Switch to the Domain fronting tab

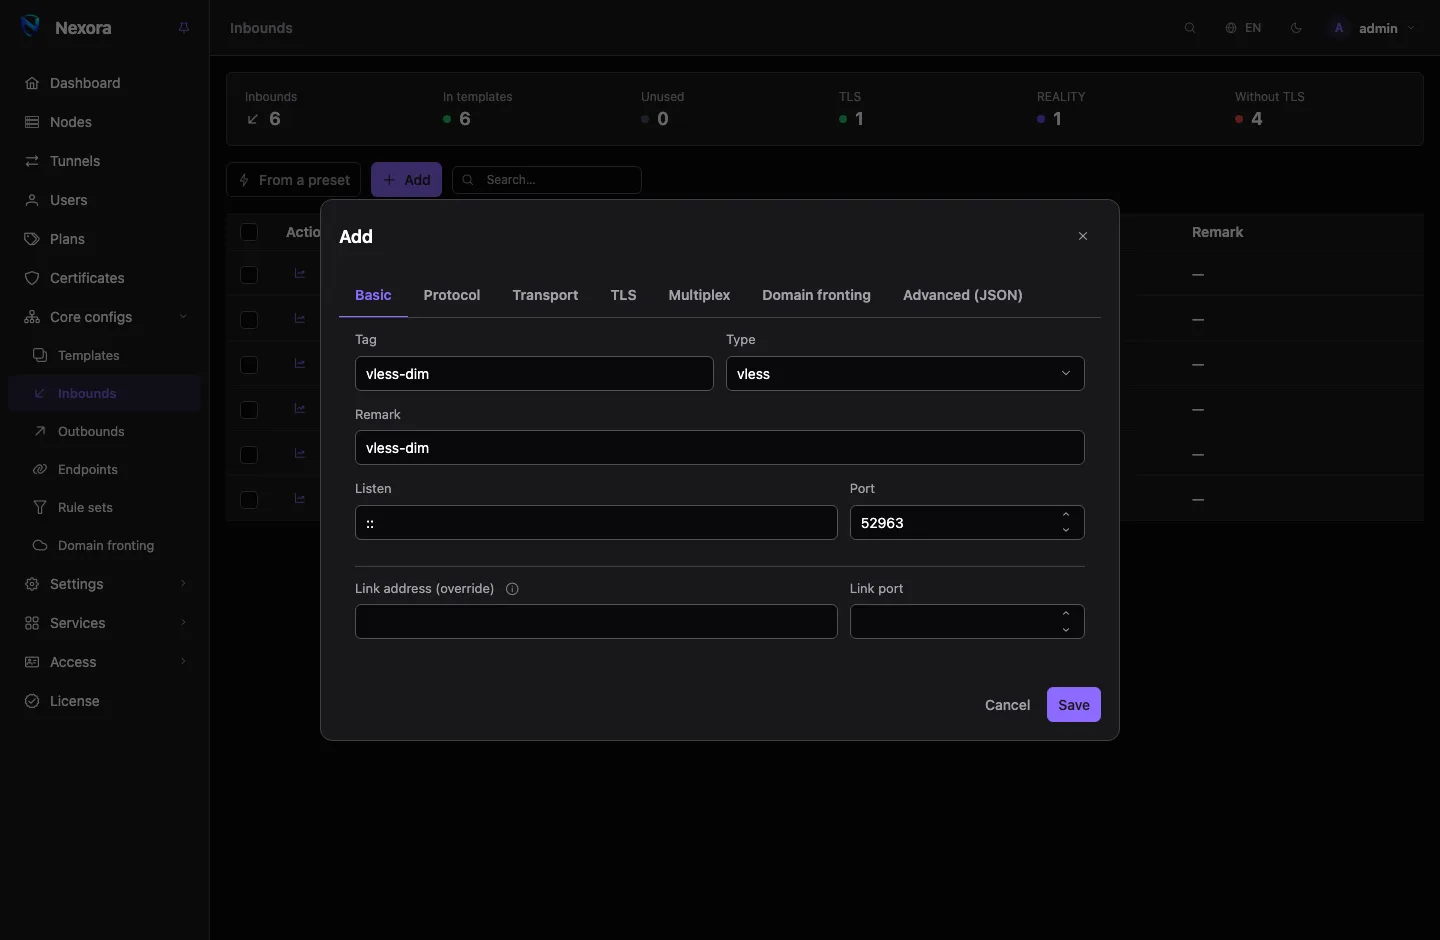coord(816,295)
